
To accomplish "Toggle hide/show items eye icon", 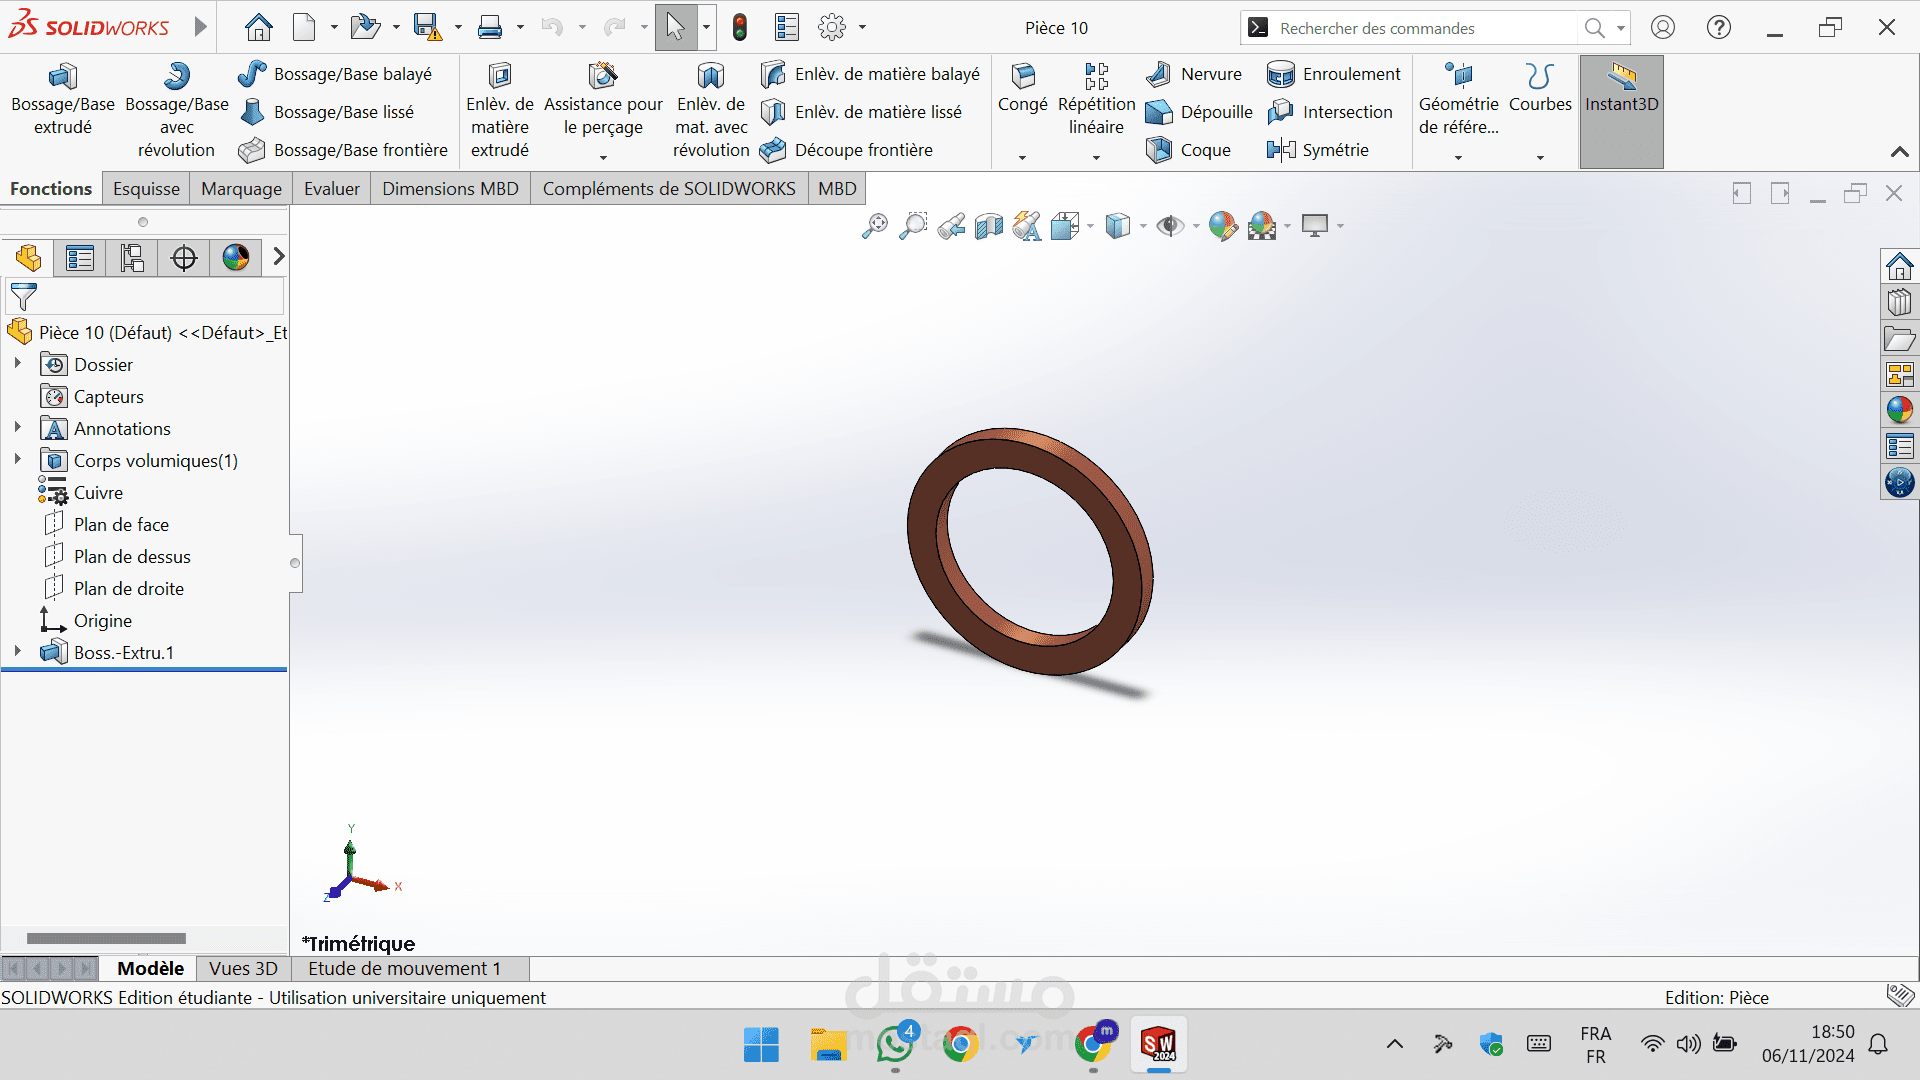I will click(1169, 226).
